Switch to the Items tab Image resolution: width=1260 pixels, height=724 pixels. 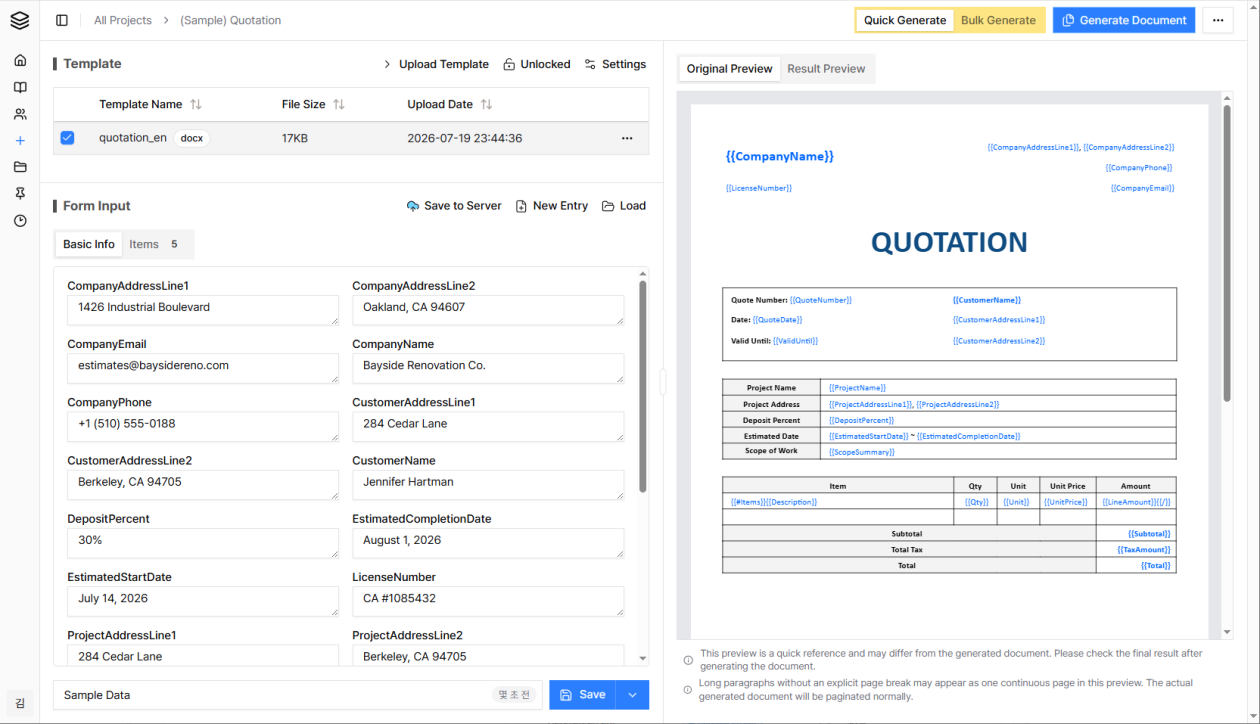click(156, 244)
